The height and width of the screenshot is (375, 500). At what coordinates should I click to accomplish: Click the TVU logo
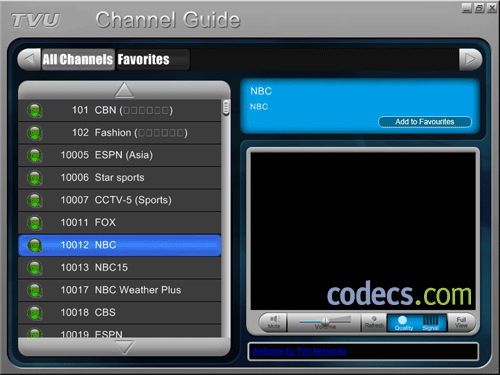(x=35, y=20)
